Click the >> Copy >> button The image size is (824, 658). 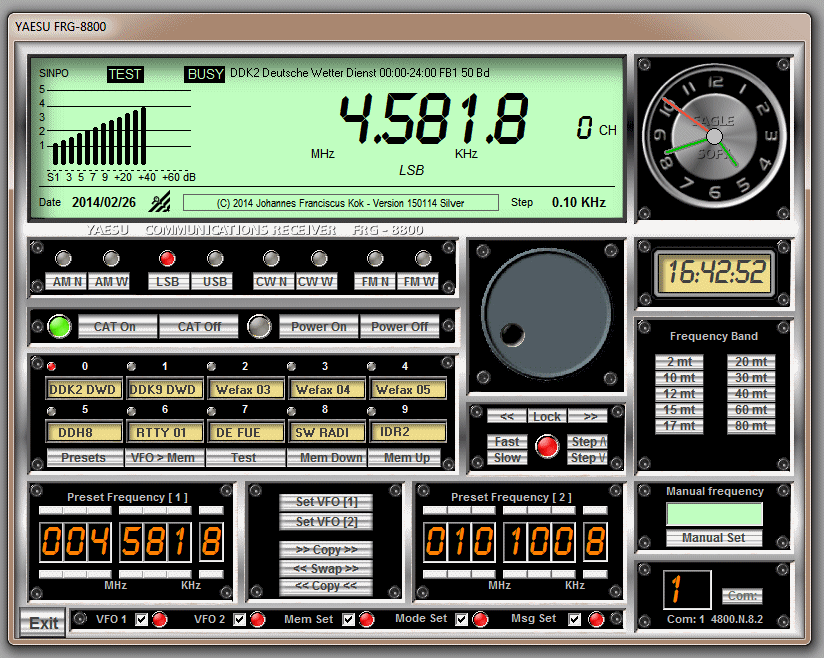[x=326, y=550]
